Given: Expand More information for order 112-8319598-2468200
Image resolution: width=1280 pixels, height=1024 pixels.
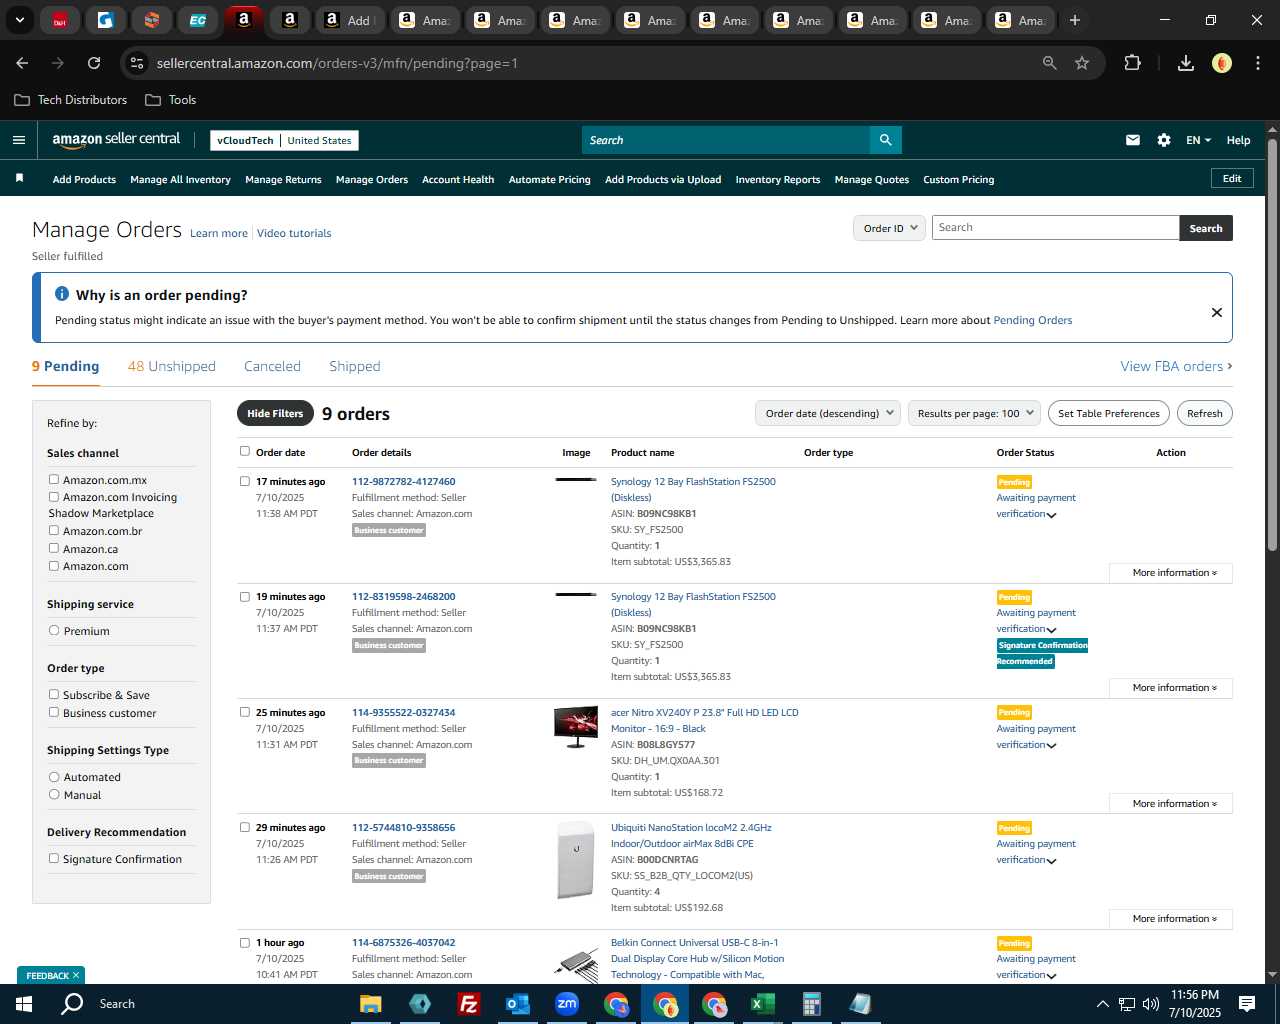Looking at the screenshot, I should point(1171,688).
